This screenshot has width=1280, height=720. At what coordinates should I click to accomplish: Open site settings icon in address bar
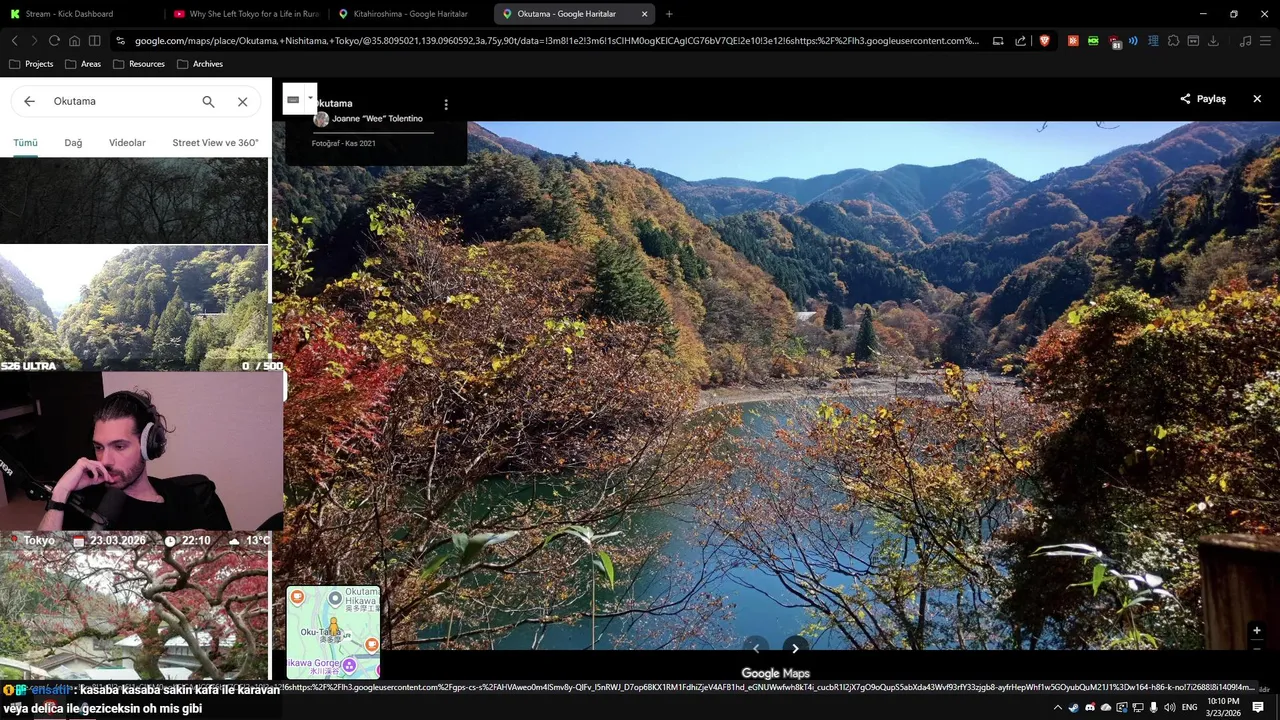[120, 41]
